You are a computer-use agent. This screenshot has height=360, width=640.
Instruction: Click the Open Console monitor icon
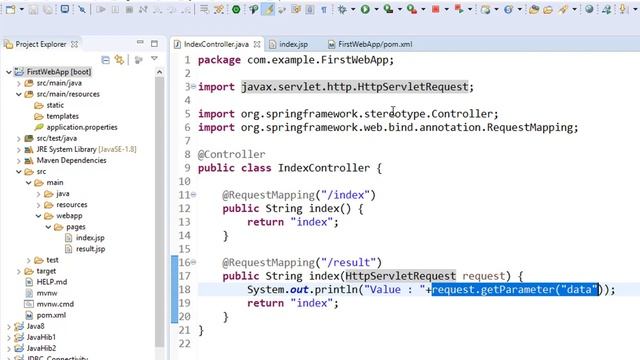click(65, 9)
